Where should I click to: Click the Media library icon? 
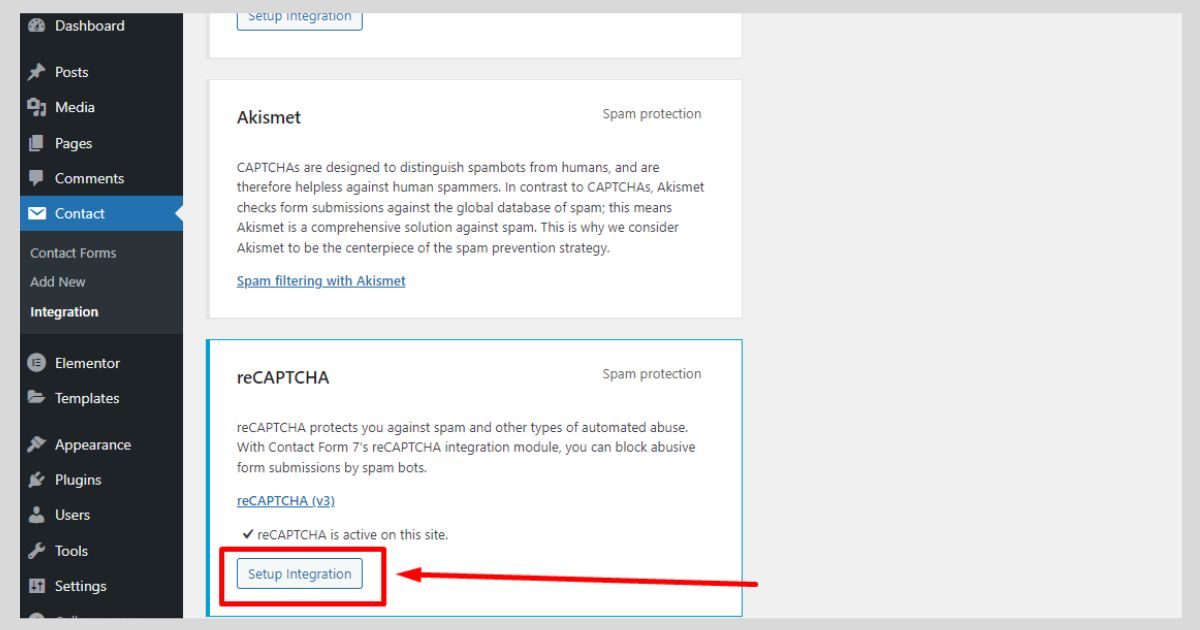[x=37, y=107]
